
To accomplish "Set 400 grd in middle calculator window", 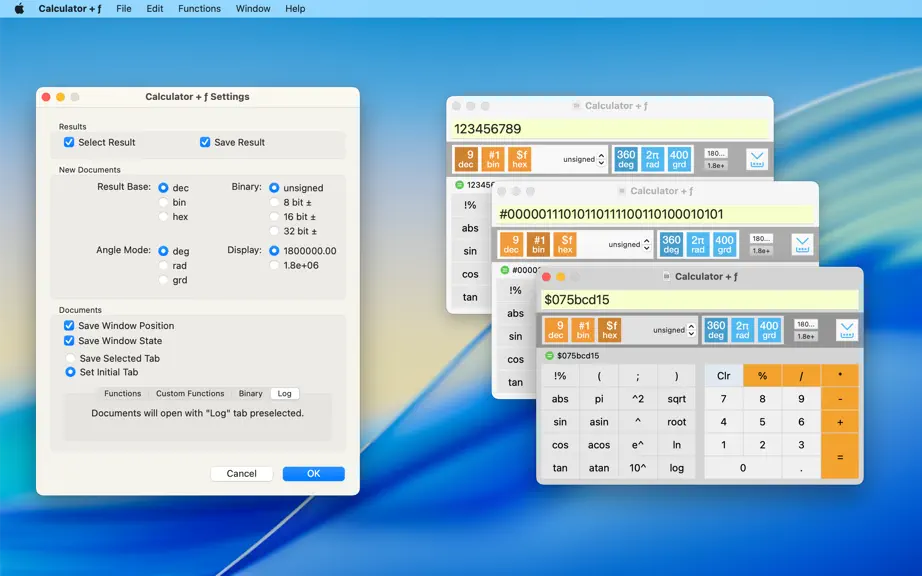I will tap(724, 245).
